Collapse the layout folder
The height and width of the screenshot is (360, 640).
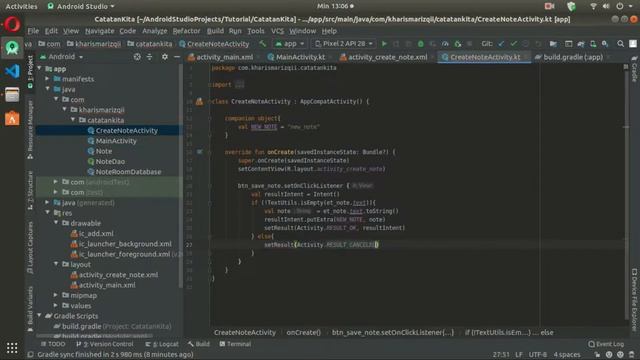pyautogui.click(x=56, y=264)
